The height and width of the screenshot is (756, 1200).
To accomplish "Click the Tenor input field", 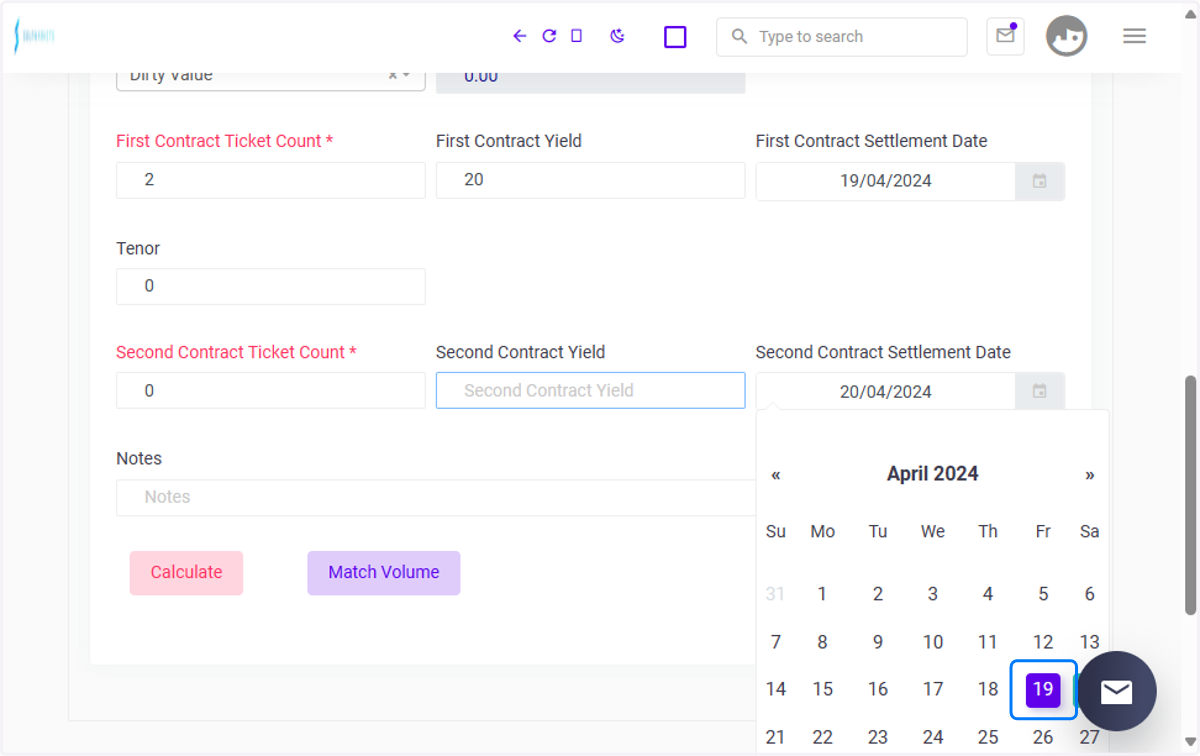I will tap(271, 286).
